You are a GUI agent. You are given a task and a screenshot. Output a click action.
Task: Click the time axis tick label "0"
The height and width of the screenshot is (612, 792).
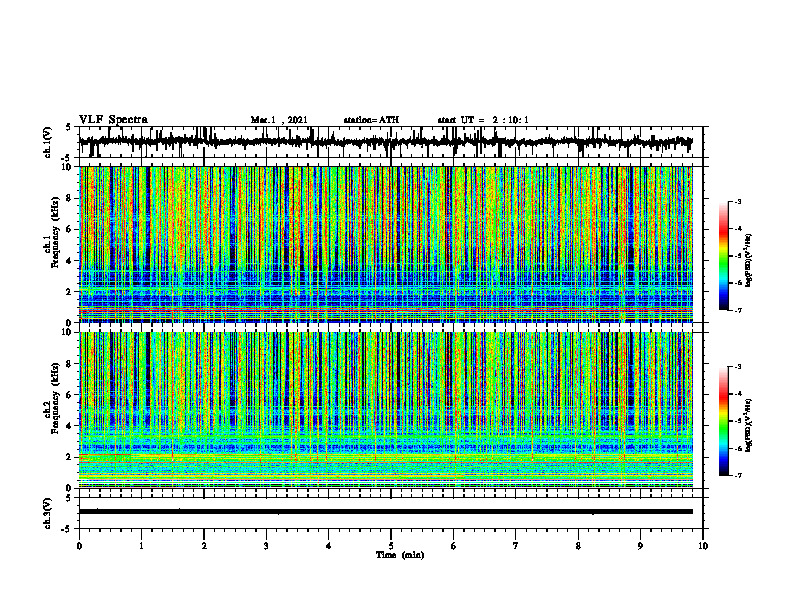click(79, 546)
